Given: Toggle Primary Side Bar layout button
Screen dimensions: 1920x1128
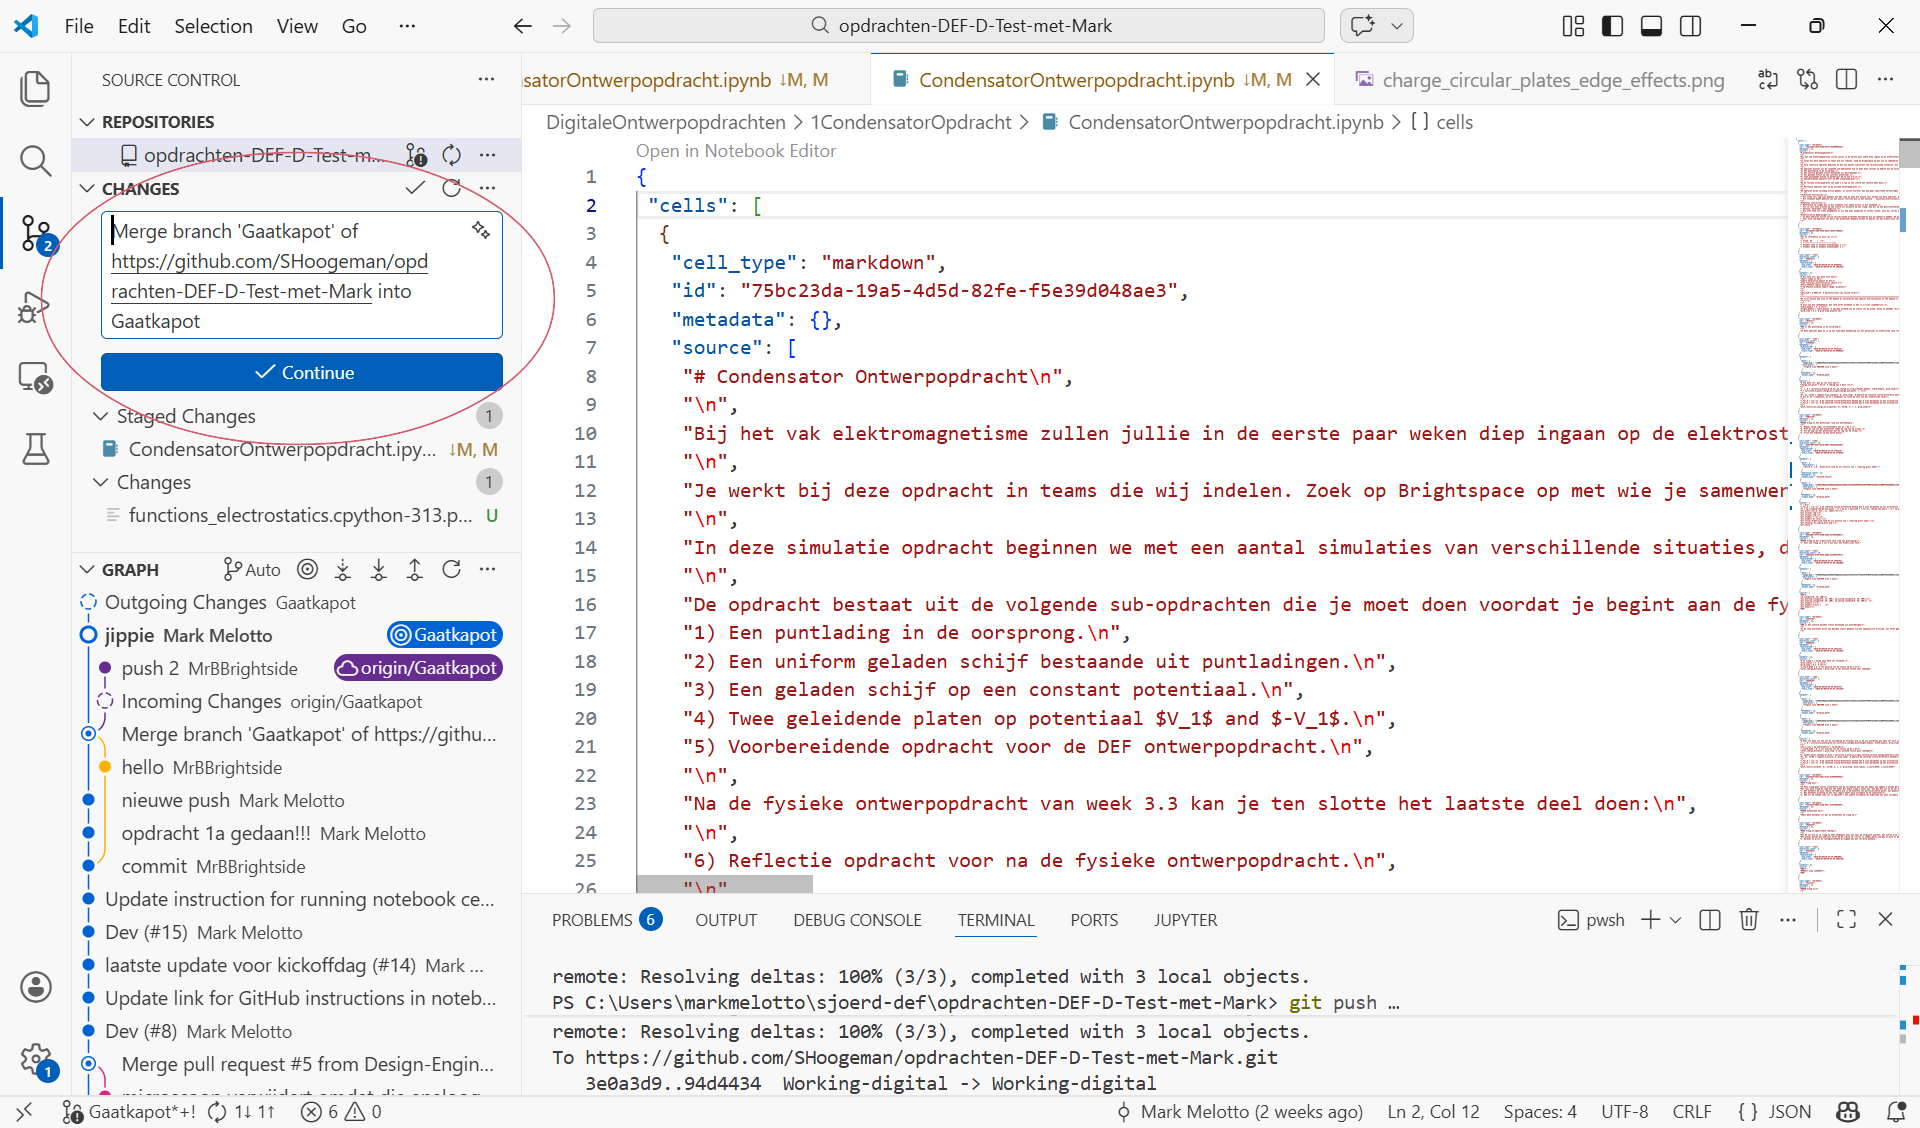Looking at the screenshot, I should pos(1612,26).
